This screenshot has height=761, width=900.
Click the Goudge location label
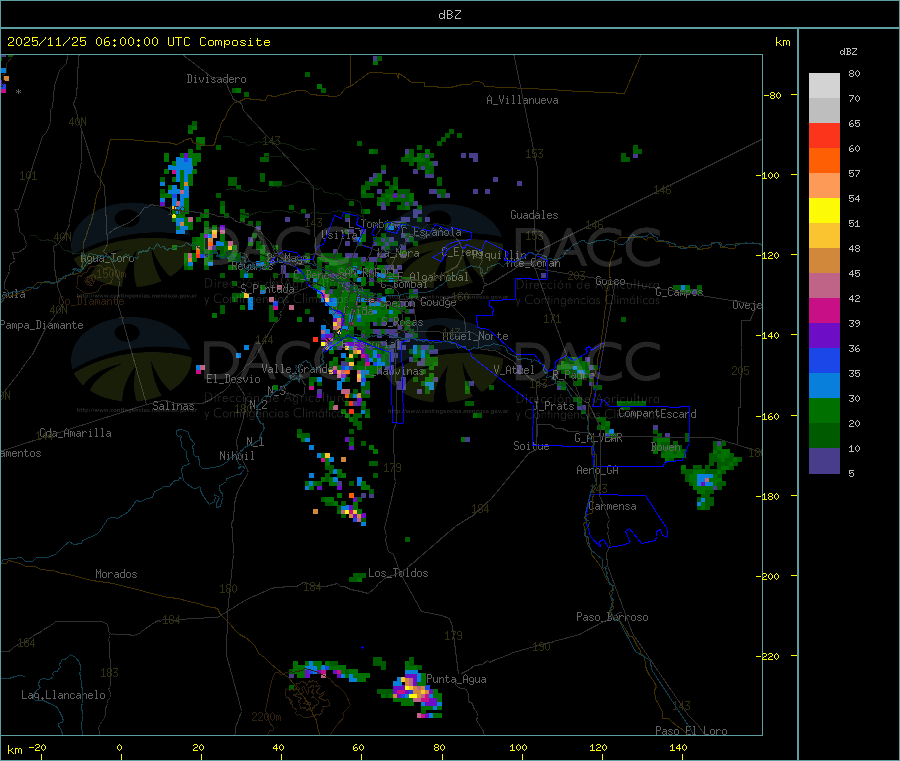pyautogui.click(x=438, y=302)
